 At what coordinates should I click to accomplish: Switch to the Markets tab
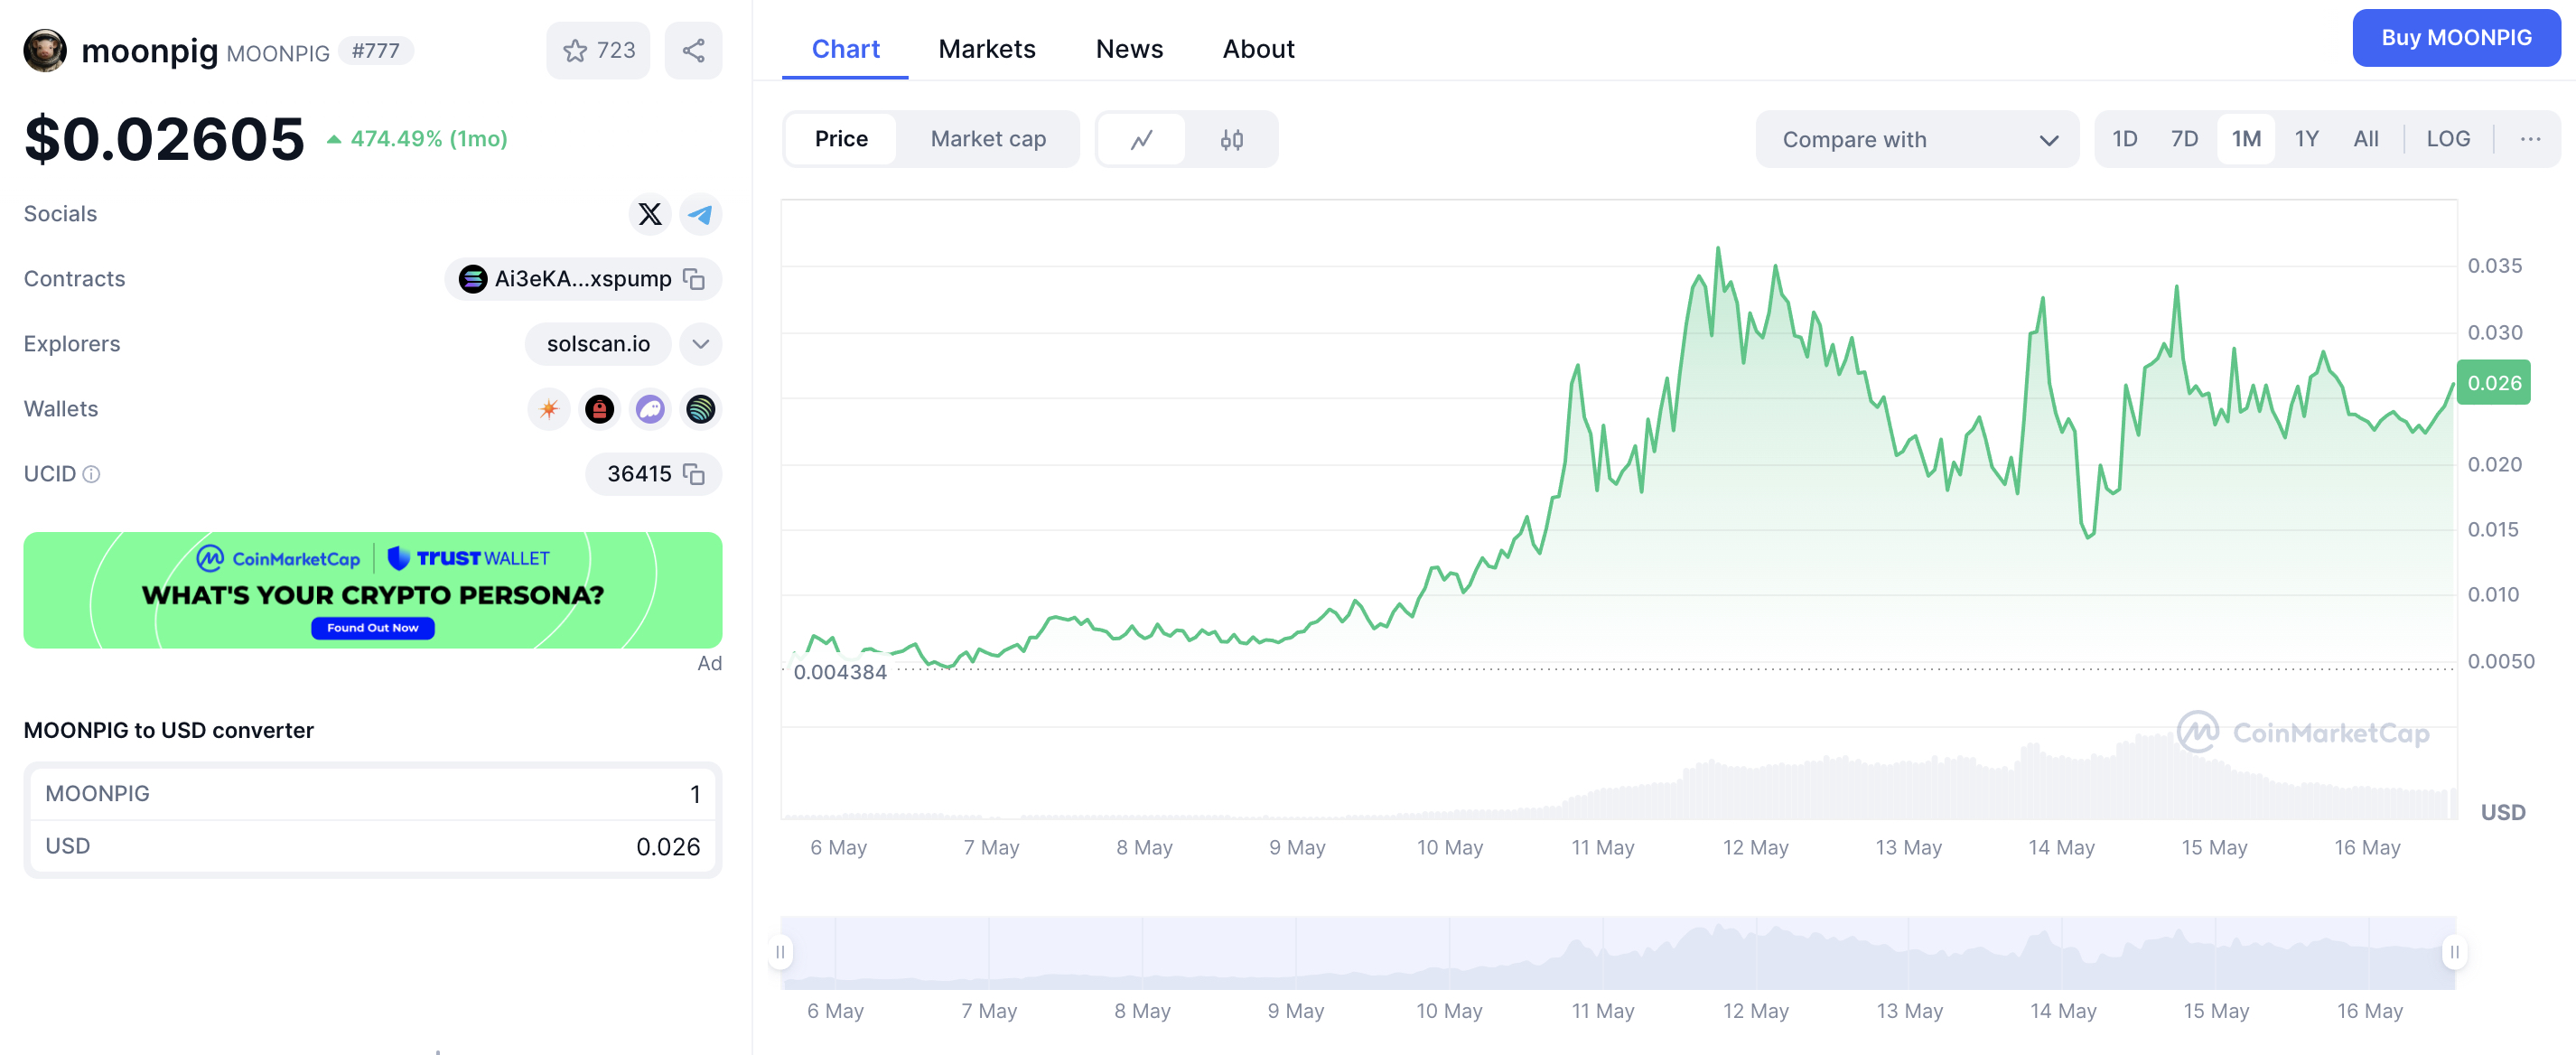click(x=986, y=49)
